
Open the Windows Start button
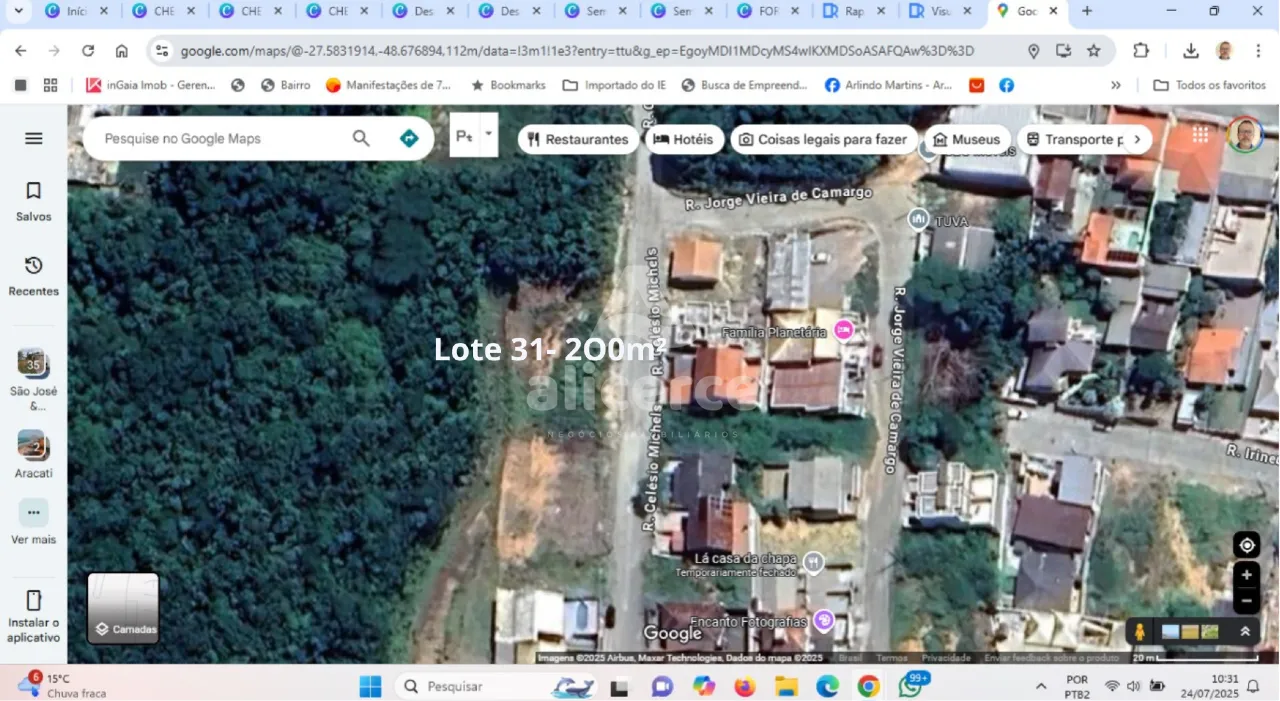370,686
